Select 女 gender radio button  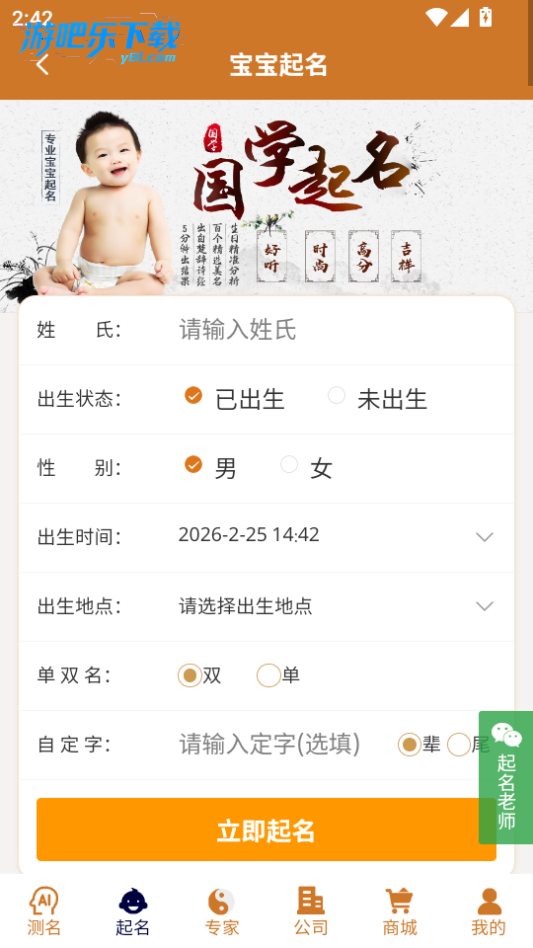click(x=289, y=464)
